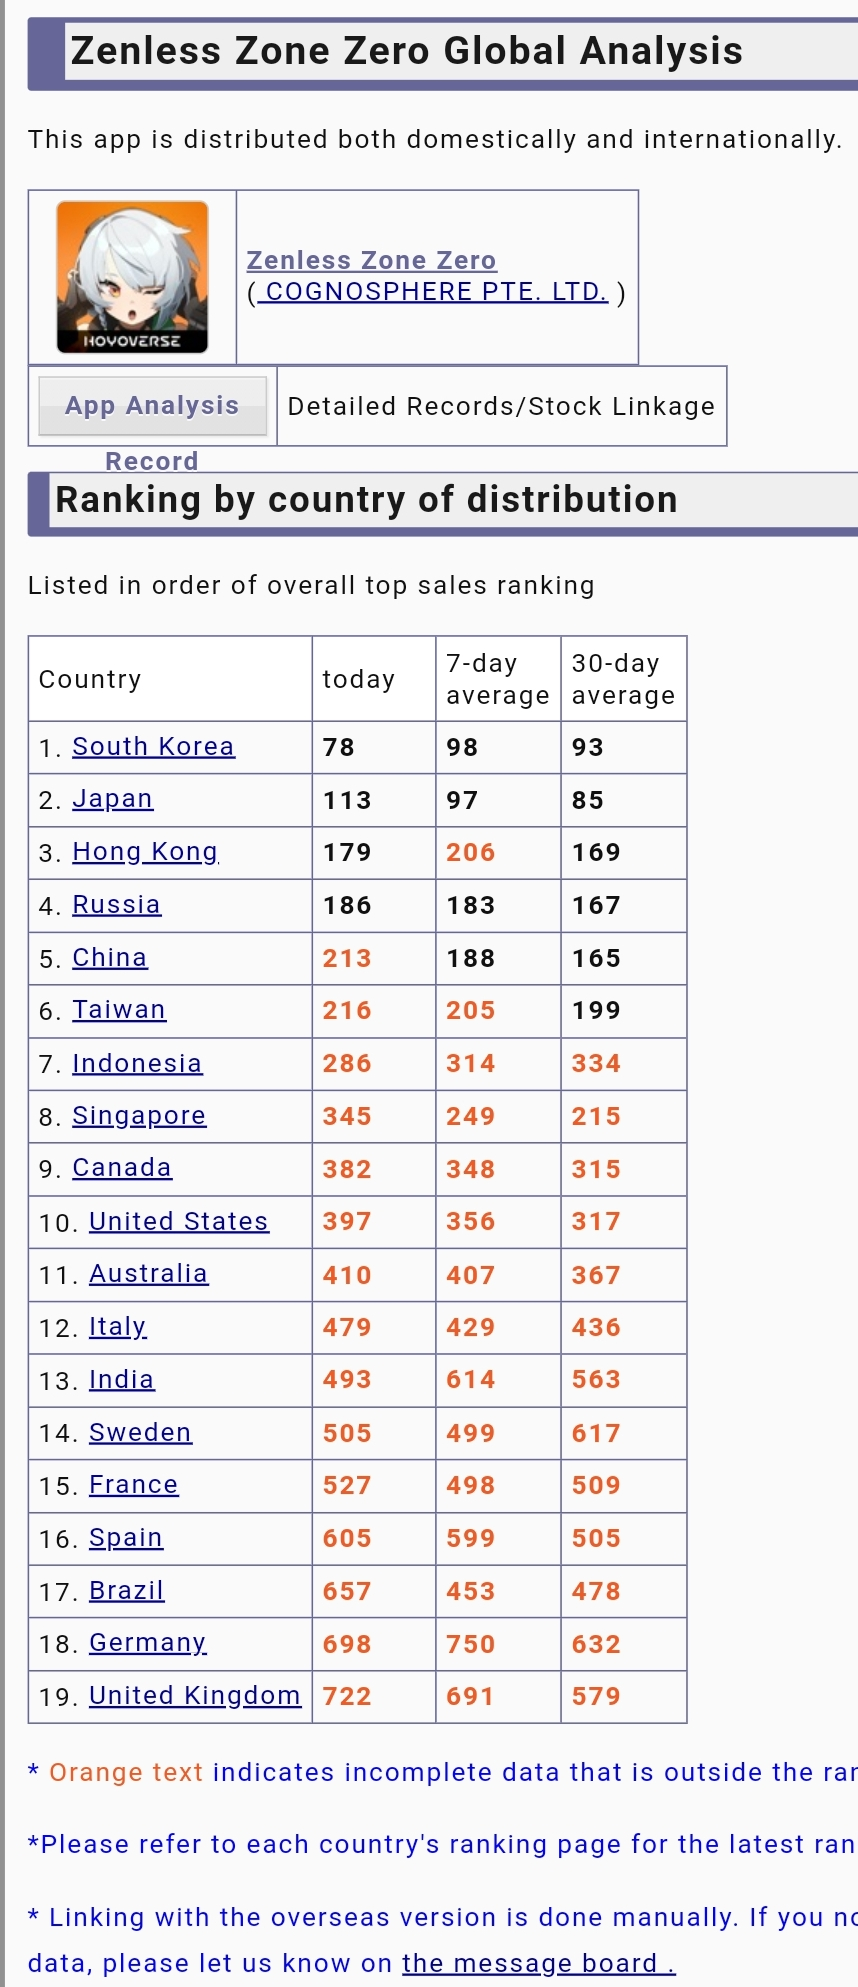Open the Singapore ranking link
The width and height of the screenshot is (858, 1987).
[139, 1115]
